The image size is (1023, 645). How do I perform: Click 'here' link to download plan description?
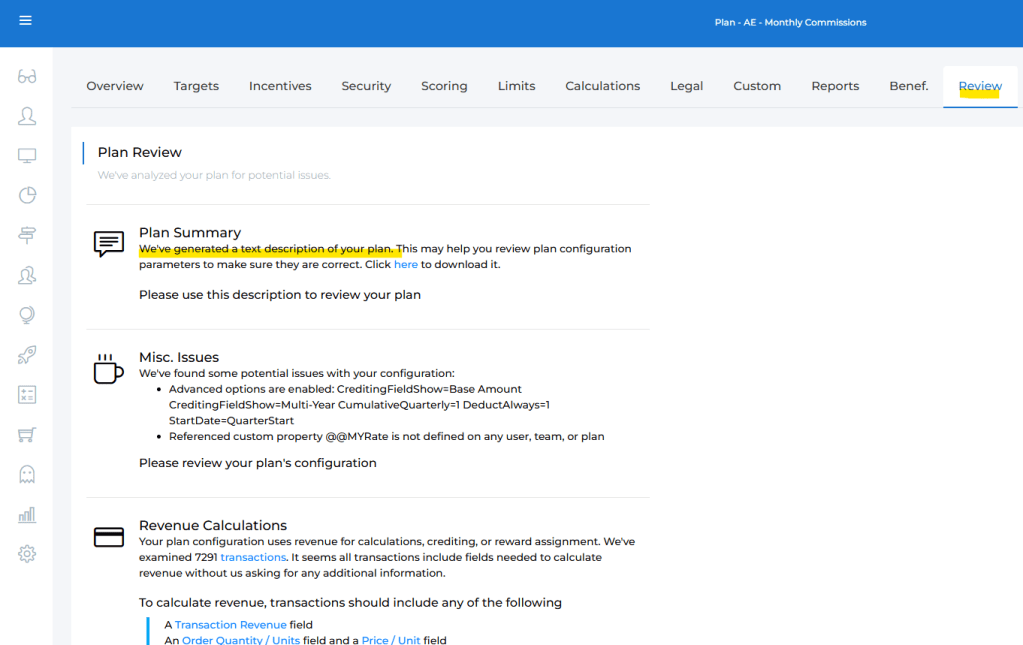(405, 265)
